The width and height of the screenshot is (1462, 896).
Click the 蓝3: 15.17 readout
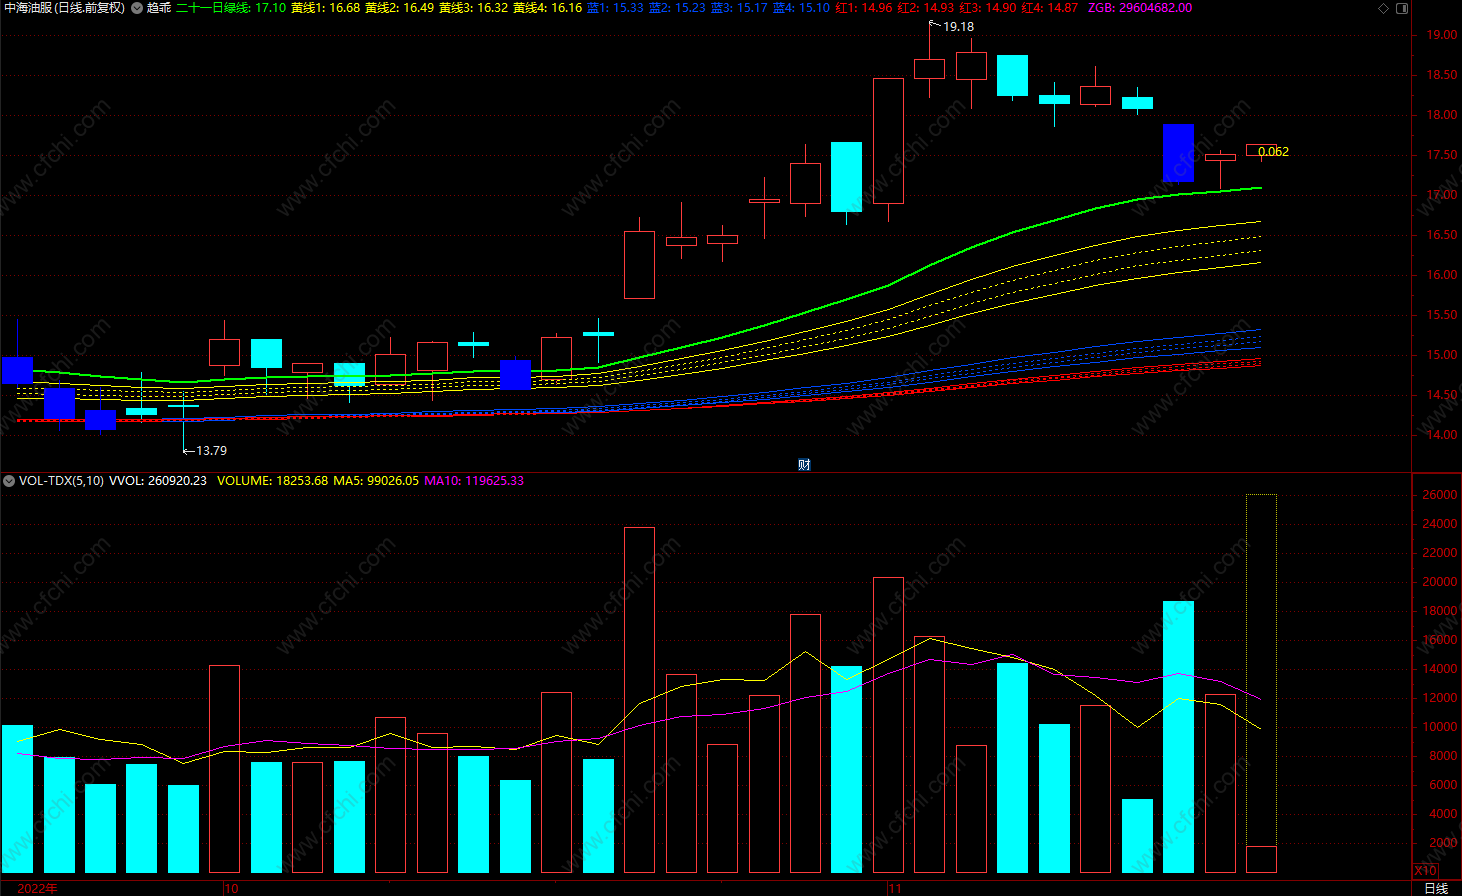[739, 8]
